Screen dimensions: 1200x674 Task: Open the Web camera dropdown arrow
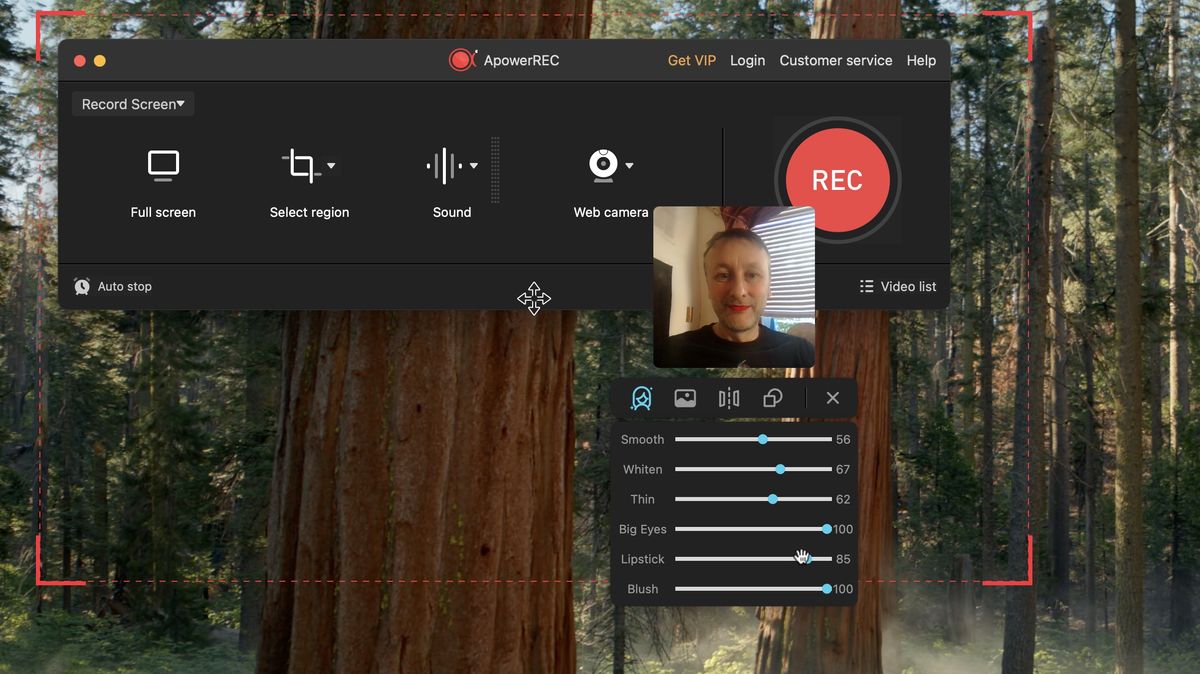[630, 165]
